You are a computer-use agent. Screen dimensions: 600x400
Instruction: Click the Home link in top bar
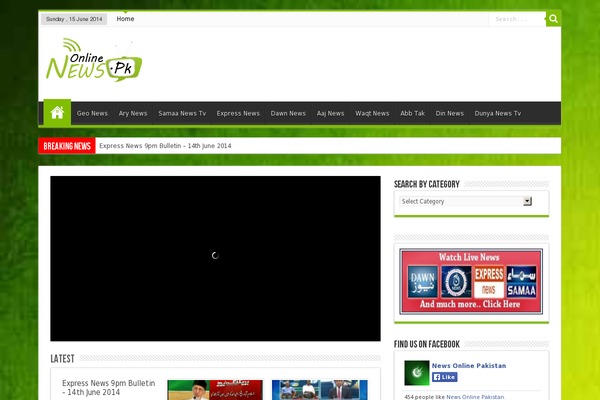tap(125, 19)
